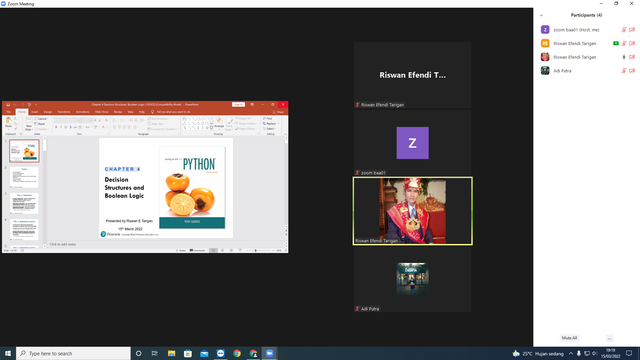Toggle Text Shadow in PowerPoint ribbon
The height and width of the screenshot is (360, 640).
coord(70,127)
